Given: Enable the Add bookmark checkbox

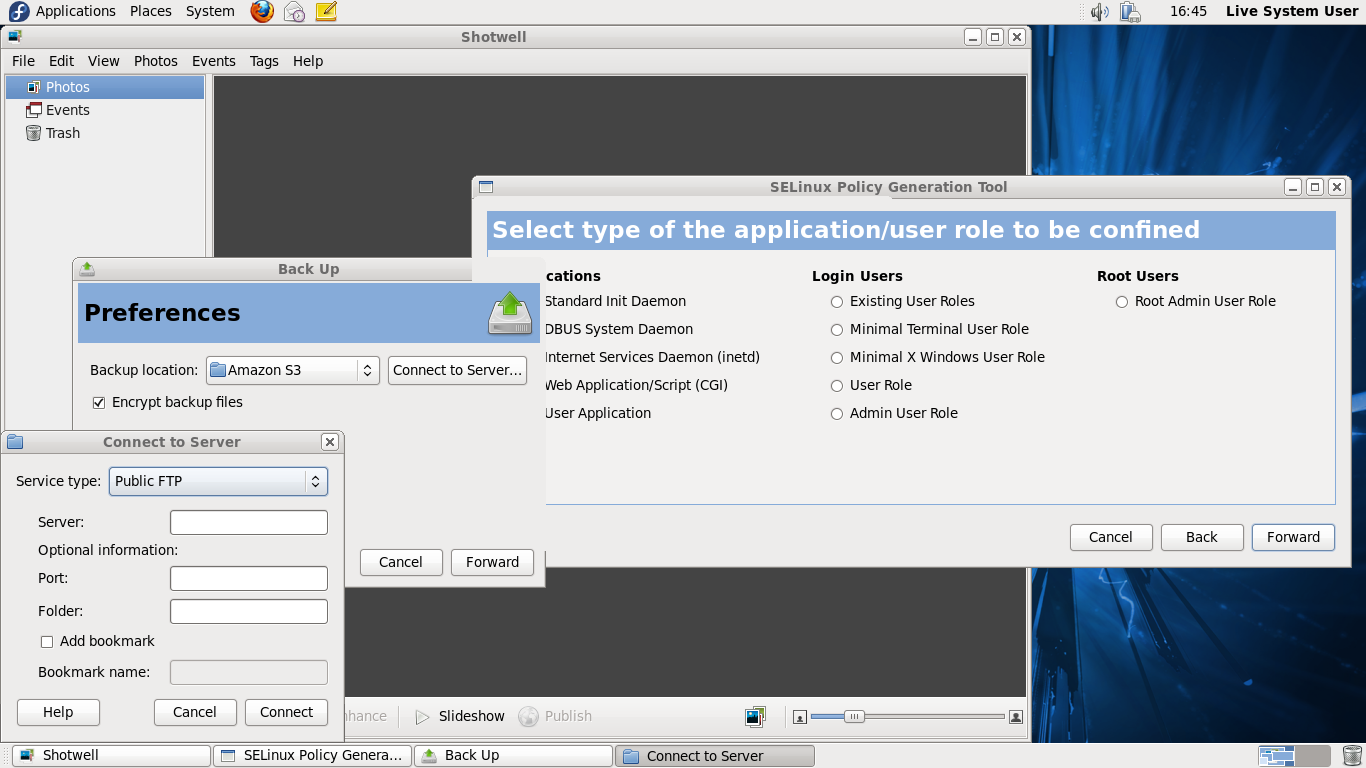Looking at the screenshot, I should point(47,642).
